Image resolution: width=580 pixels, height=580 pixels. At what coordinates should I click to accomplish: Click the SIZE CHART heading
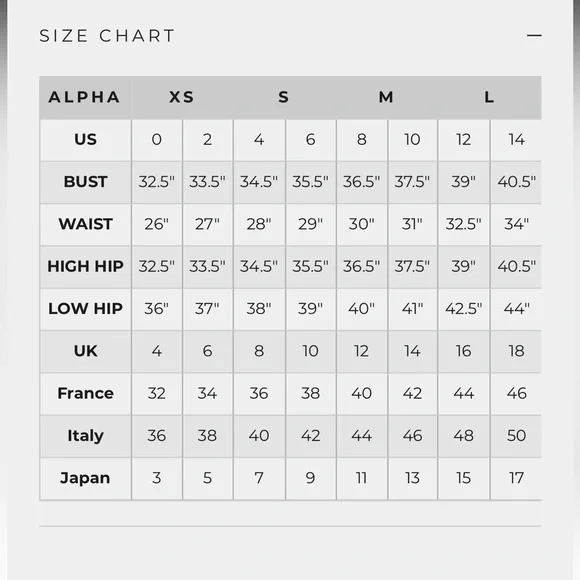[107, 36]
